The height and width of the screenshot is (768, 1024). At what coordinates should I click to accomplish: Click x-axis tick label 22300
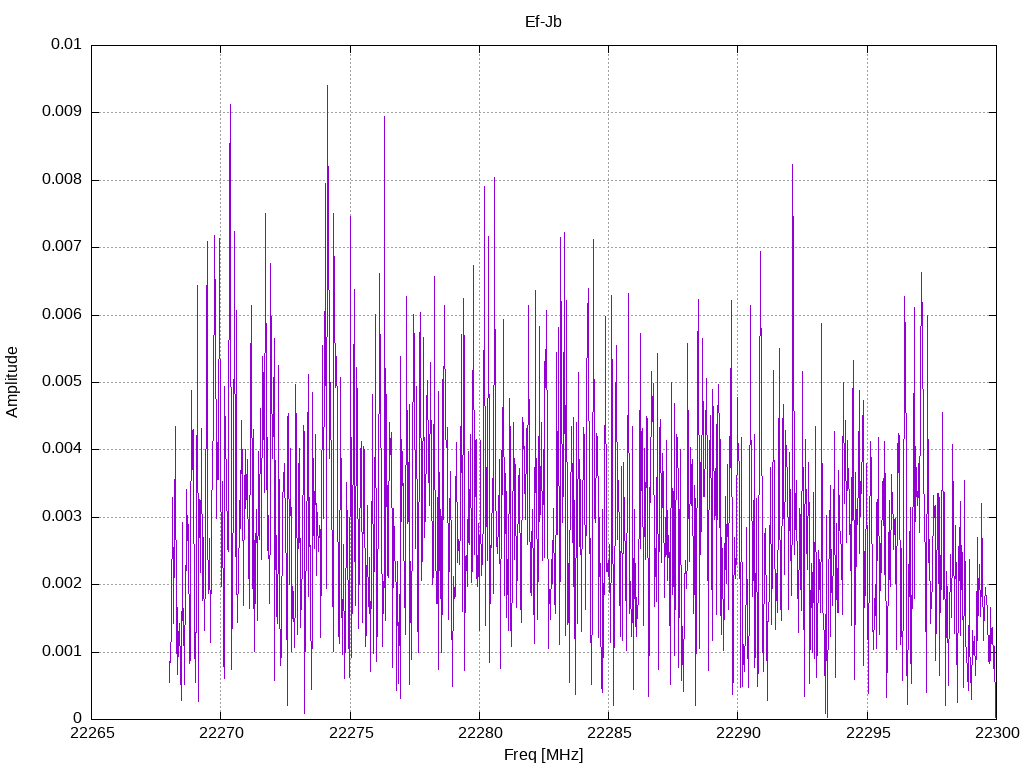tap(997, 733)
